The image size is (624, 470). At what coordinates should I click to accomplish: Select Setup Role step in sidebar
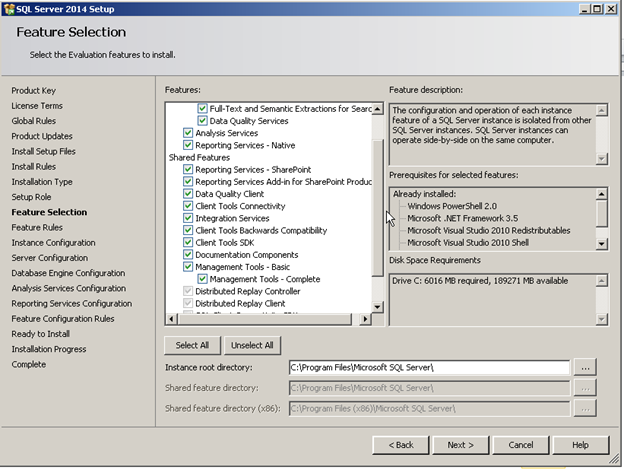click(x=31, y=197)
